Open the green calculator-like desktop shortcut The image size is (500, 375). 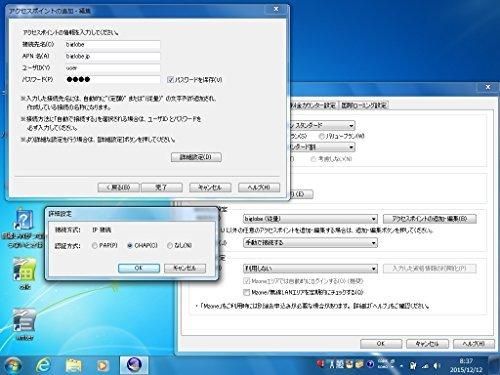tap(25, 270)
